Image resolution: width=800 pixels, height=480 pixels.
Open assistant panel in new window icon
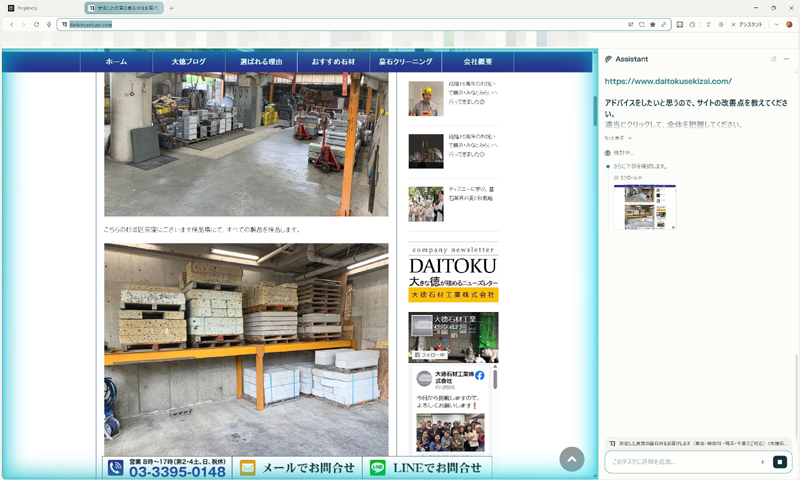(x=773, y=59)
